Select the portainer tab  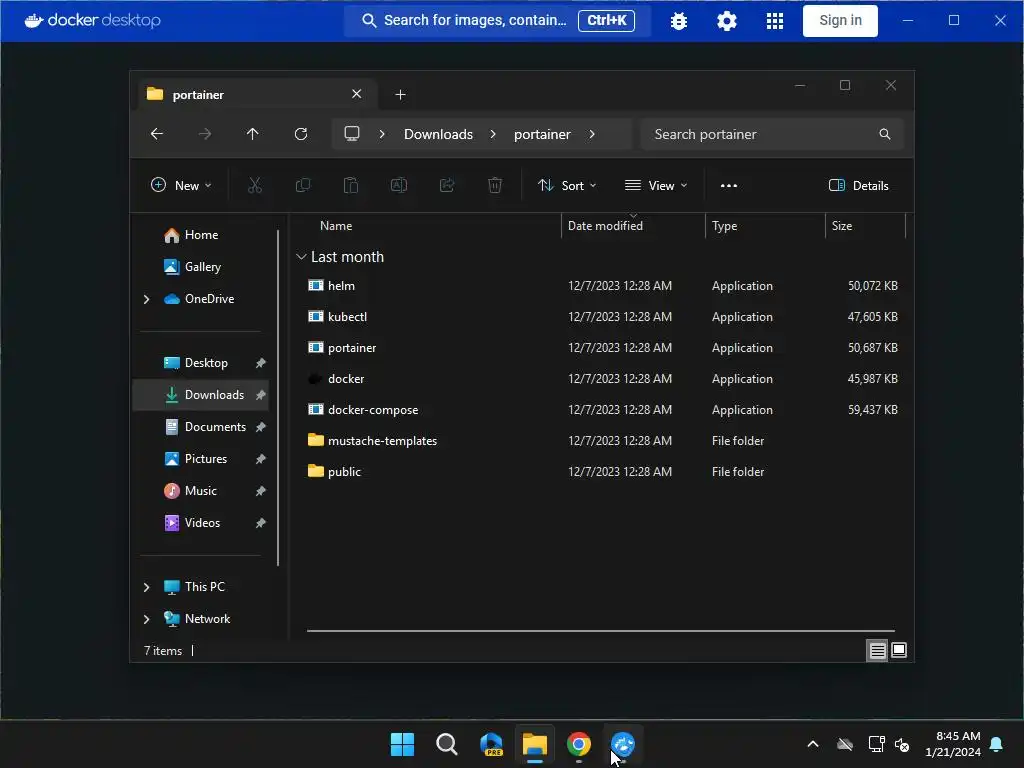(258, 94)
